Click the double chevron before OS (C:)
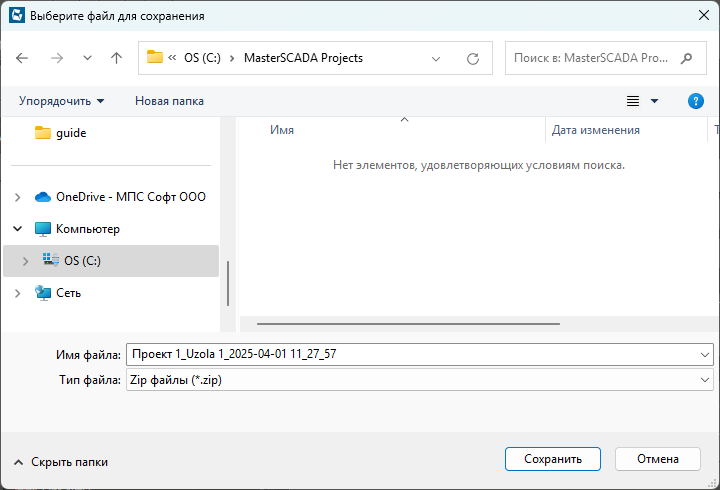Image resolution: width=720 pixels, height=490 pixels. 172,58
